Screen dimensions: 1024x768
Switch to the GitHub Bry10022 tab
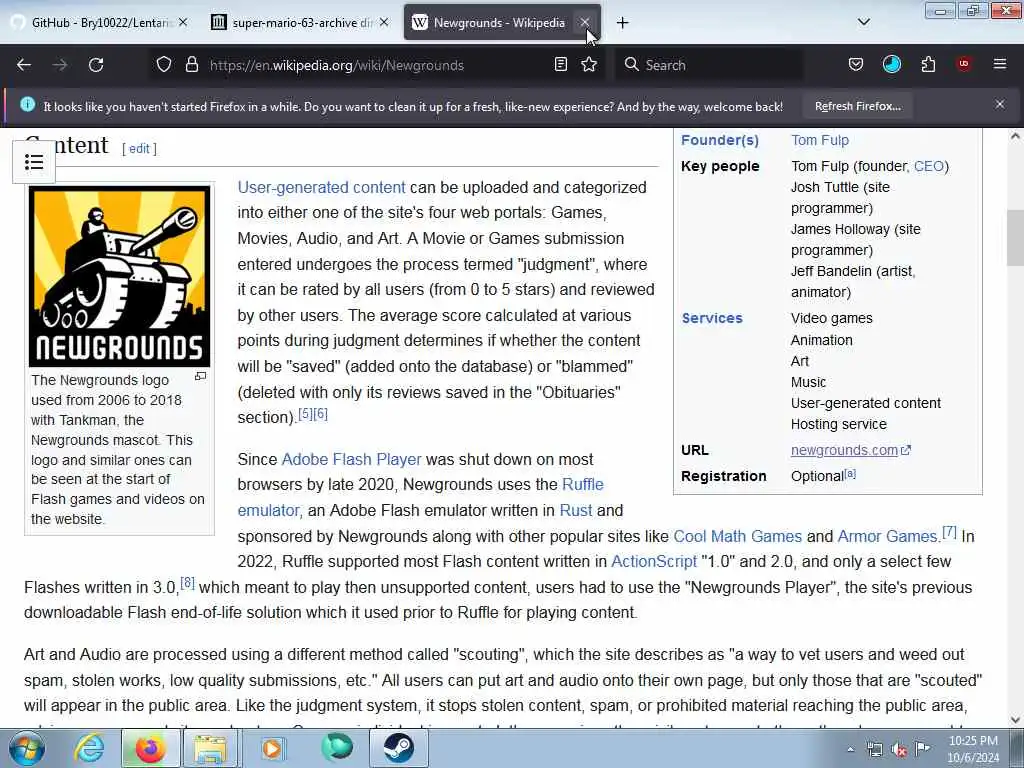[x=99, y=22]
